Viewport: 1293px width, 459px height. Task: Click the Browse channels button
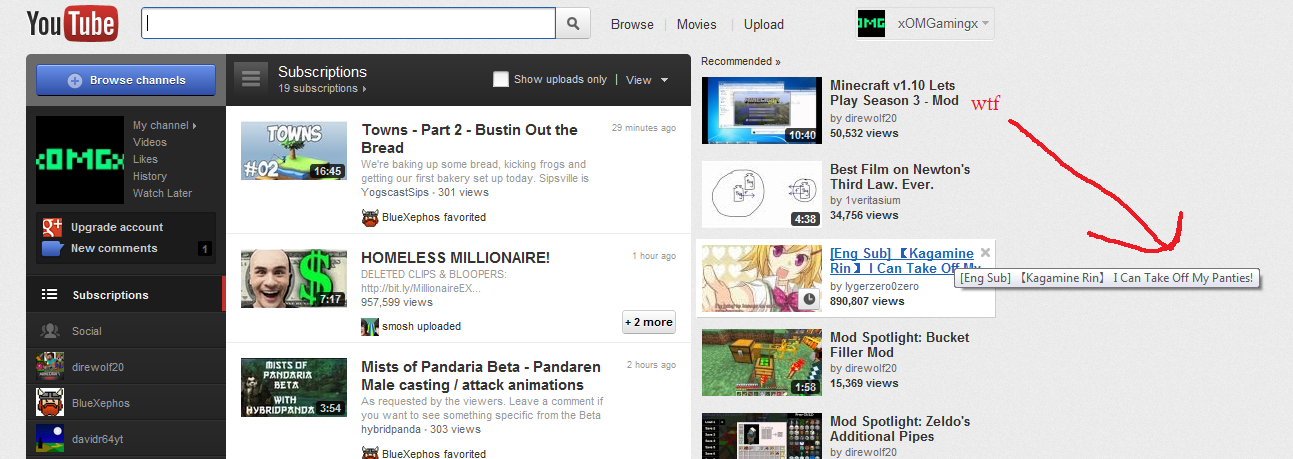point(125,81)
